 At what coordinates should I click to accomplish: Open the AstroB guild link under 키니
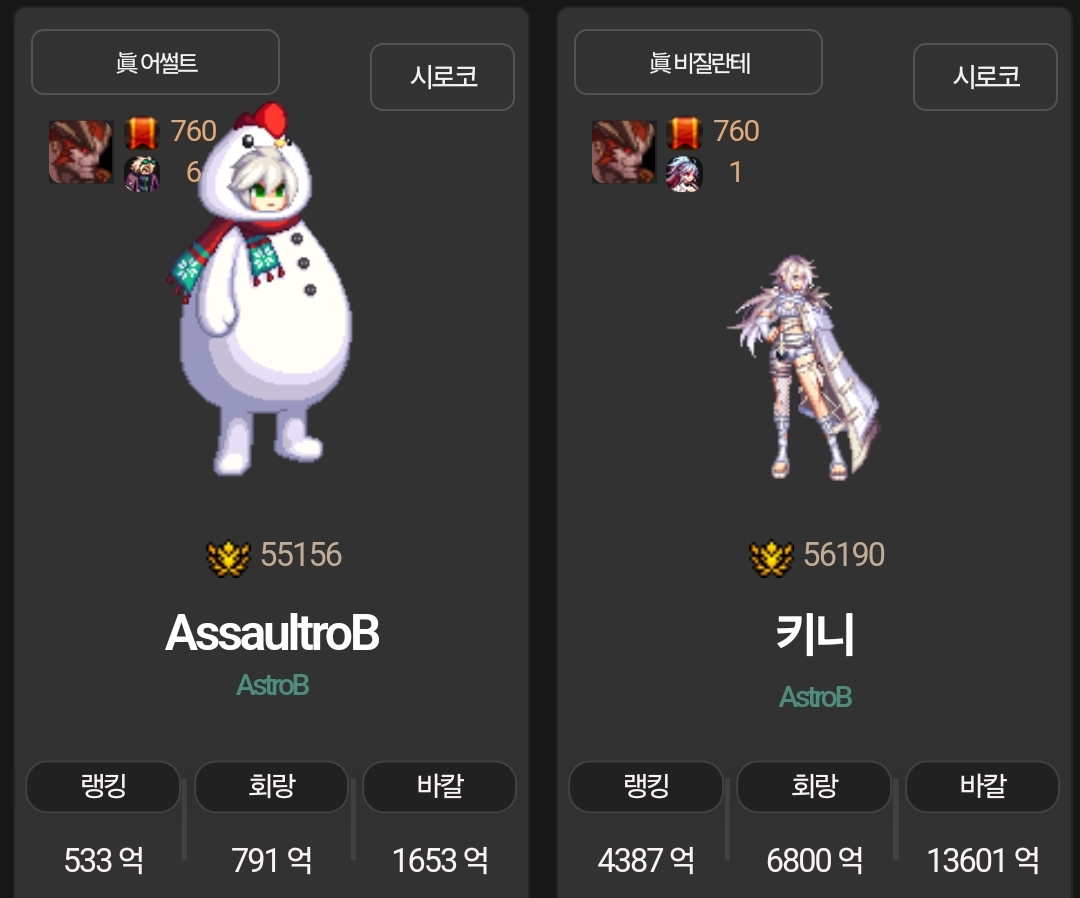click(816, 697)
